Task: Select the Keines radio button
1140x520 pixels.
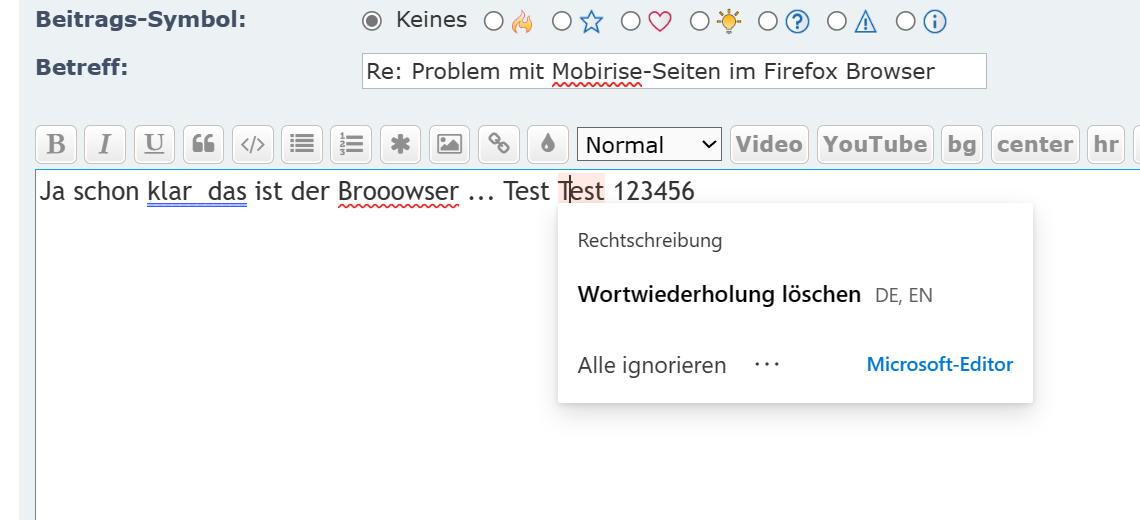Action: coord(372,22)
